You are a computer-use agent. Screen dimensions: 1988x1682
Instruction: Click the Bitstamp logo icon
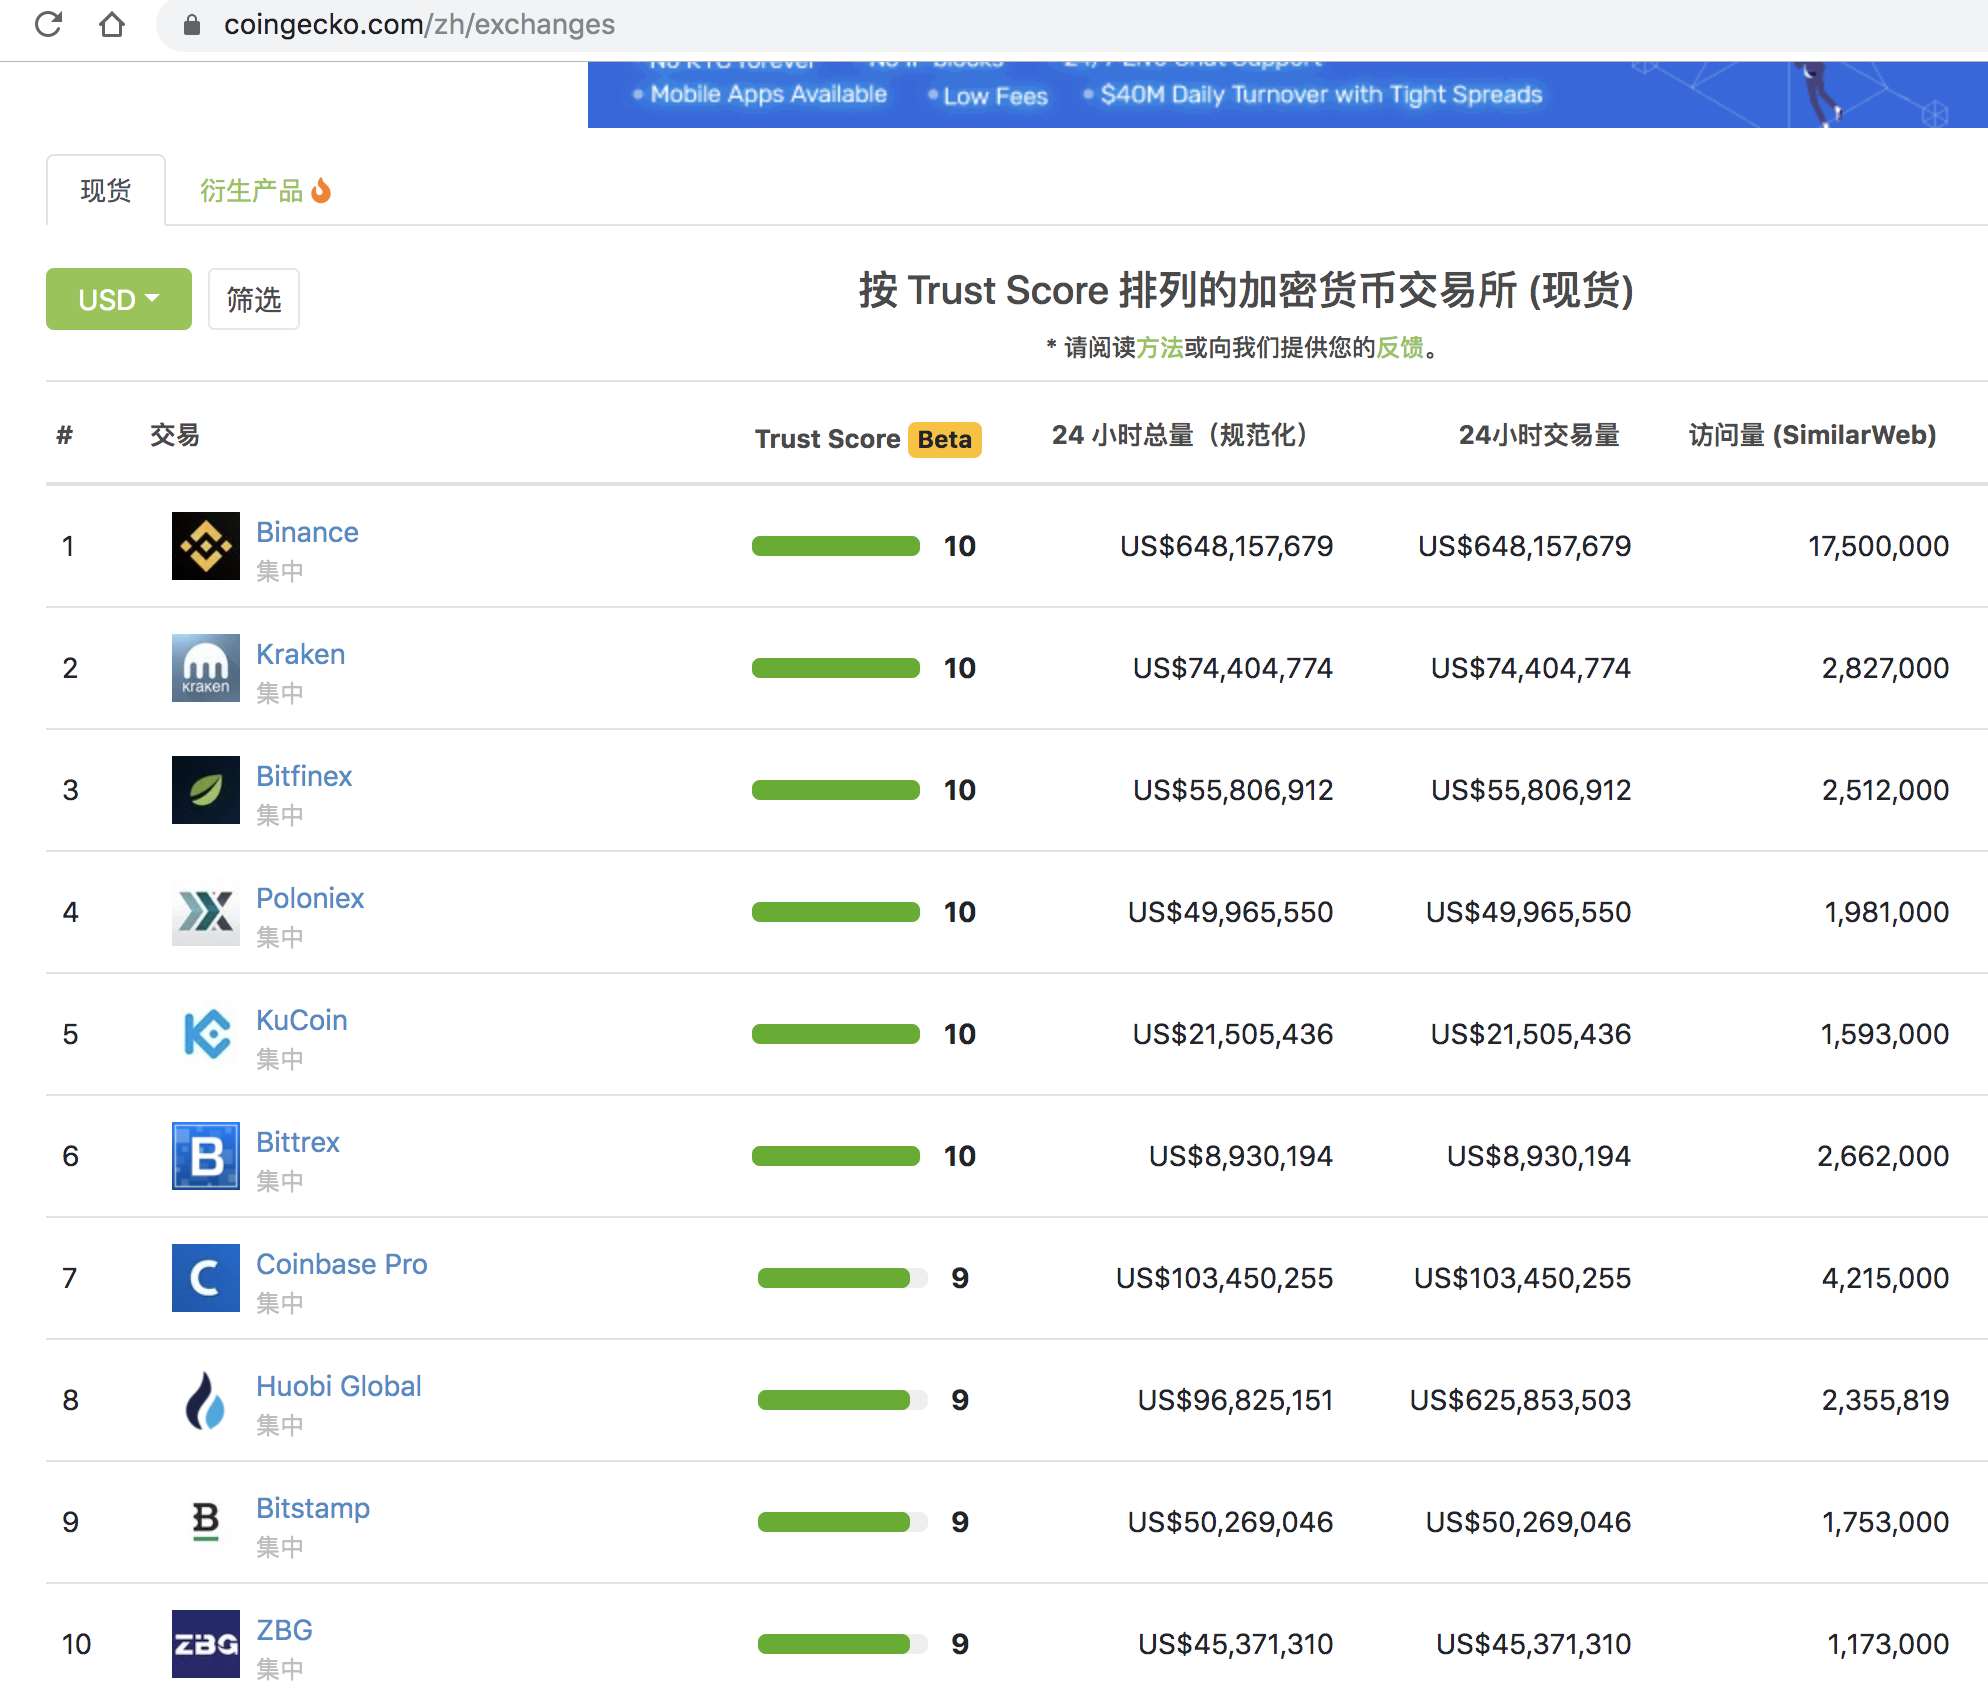click(206, 1522)
